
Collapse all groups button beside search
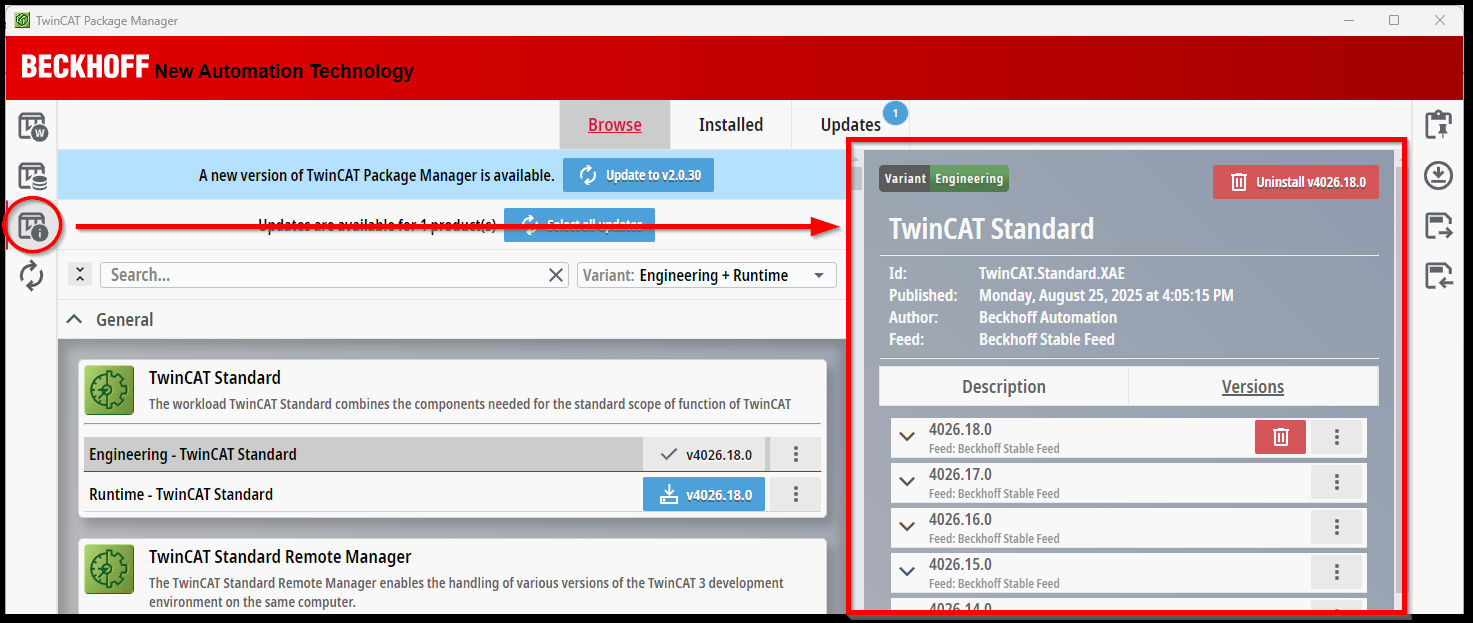pyautogui.click(x=80, y=275)
